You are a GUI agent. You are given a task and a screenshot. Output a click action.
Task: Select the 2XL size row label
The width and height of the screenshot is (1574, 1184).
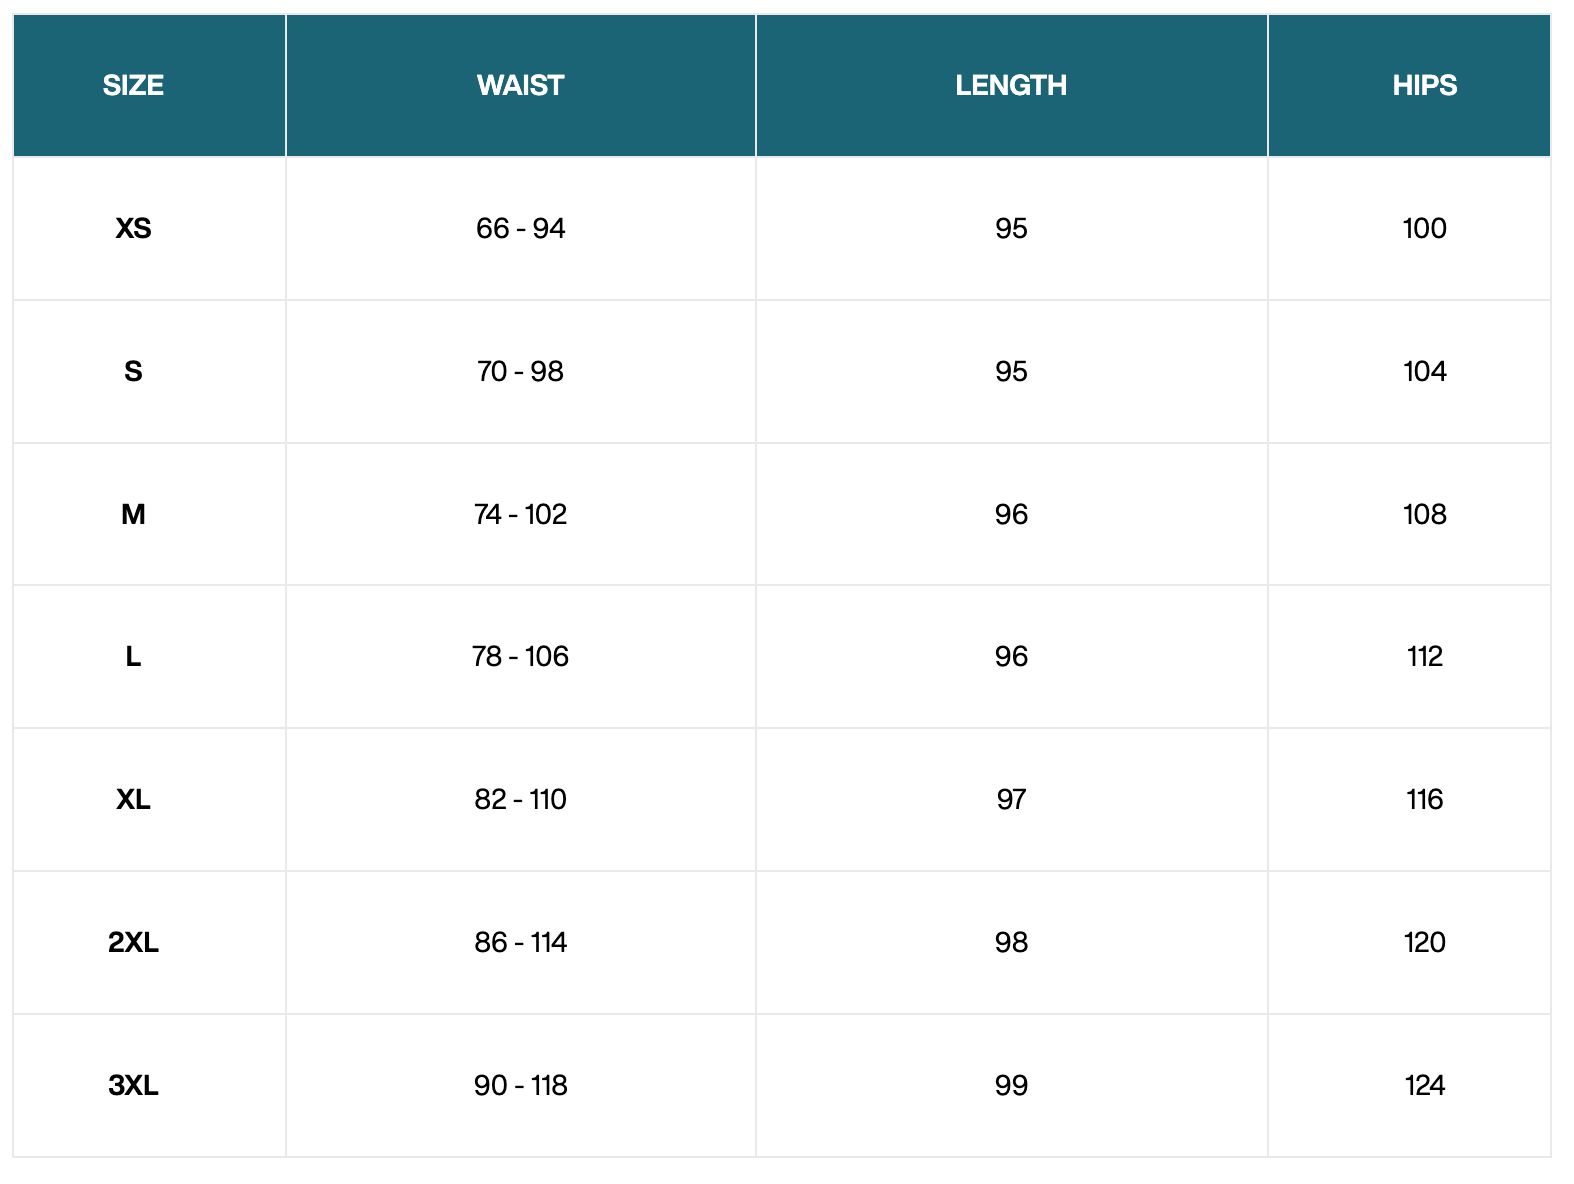point(133,943)
